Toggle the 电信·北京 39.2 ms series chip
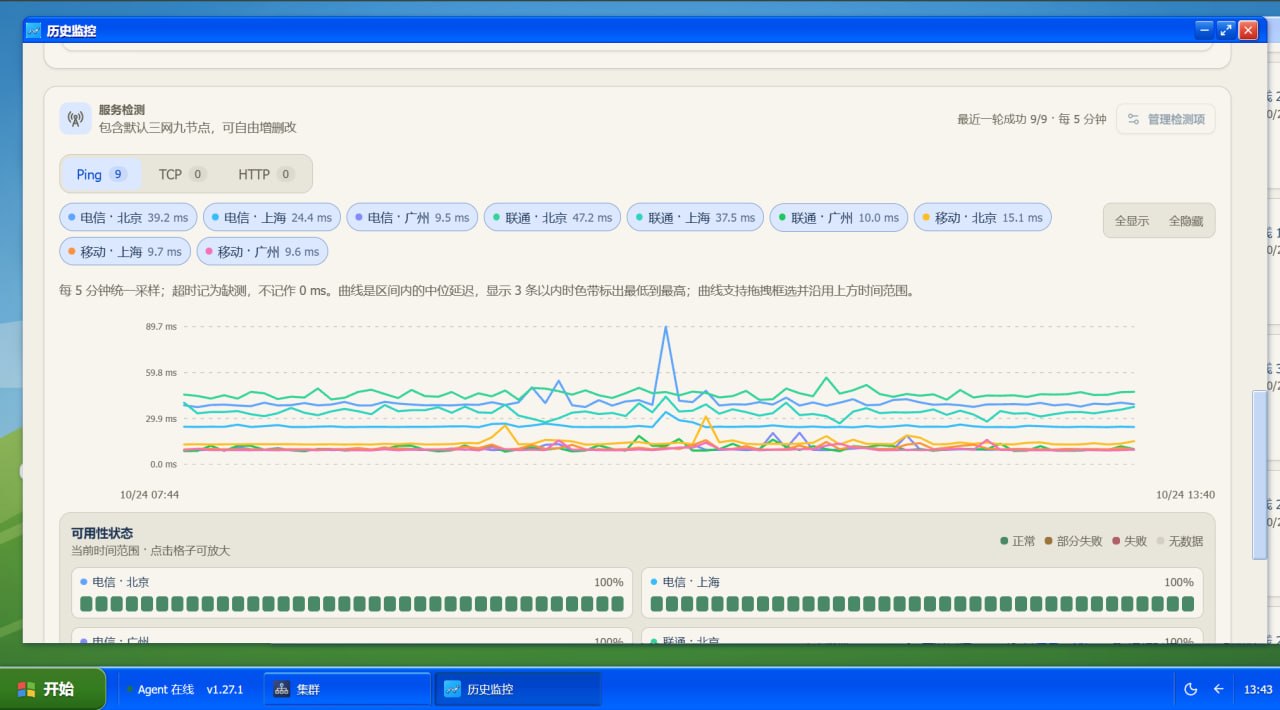The height and width of the screenshot is (710, 1280). pyautogui.click(x=128, y=217)
